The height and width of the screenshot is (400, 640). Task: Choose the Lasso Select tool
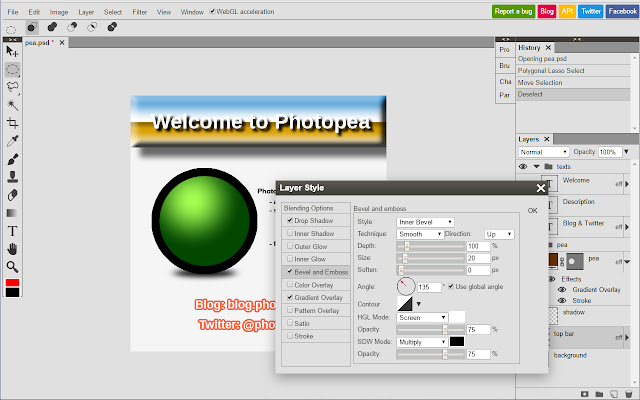[12, 87]
